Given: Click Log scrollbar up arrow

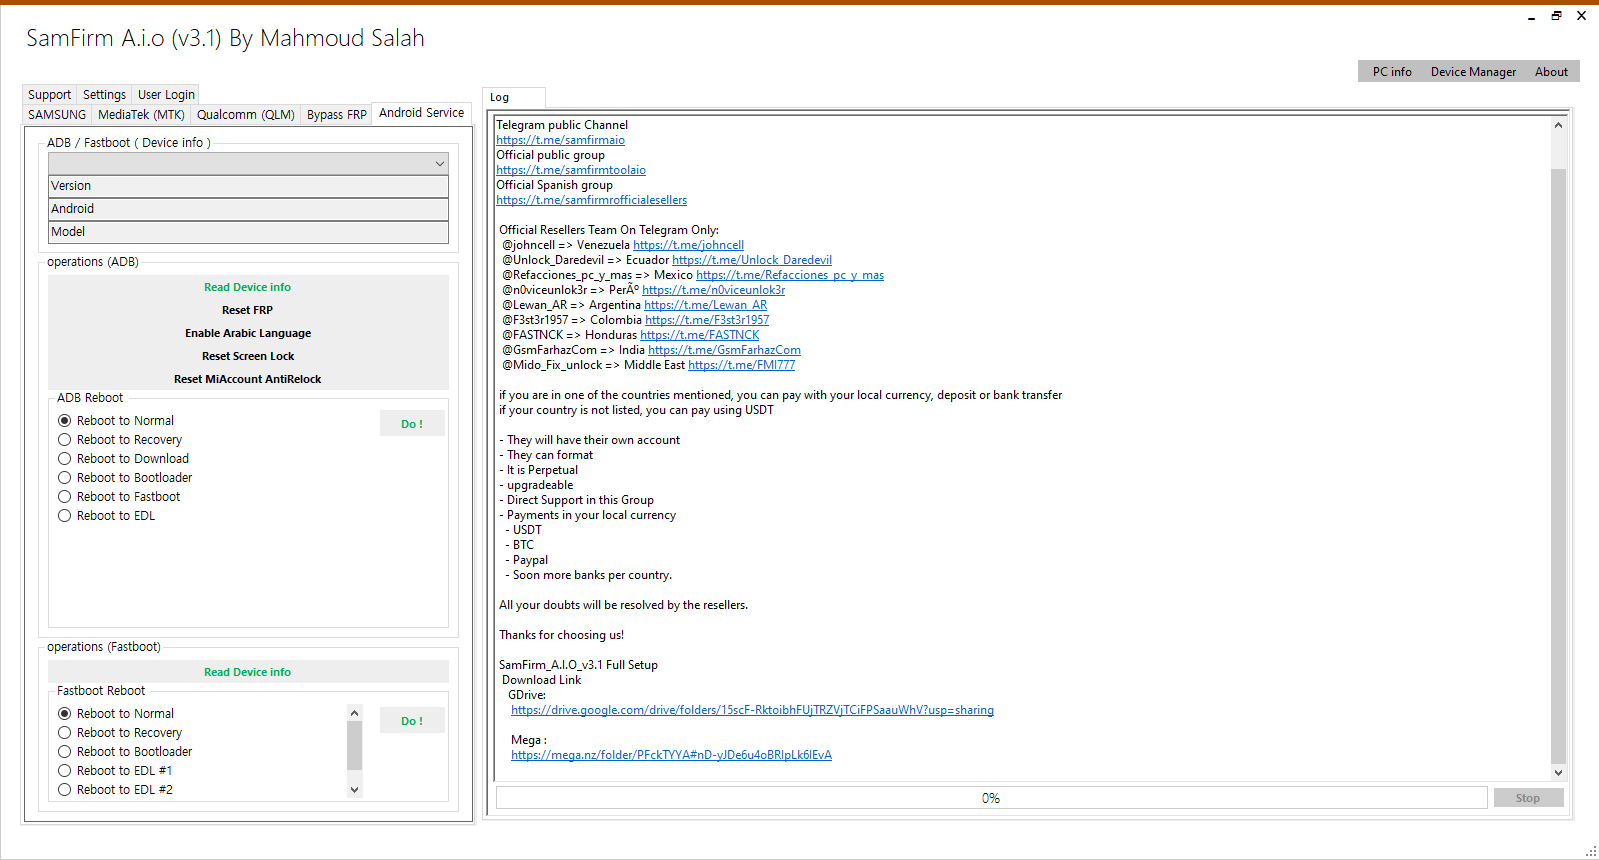Looking at the screenshot, I should click(x=1558, y=125).
